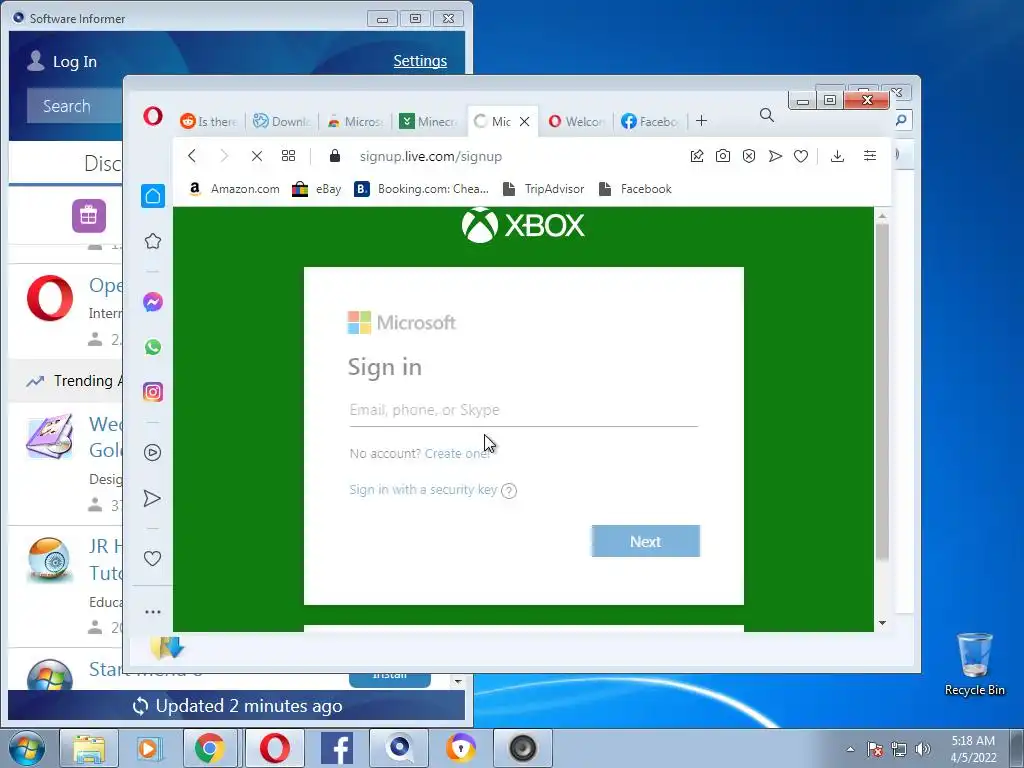Switch to the Minecraft tab
1024x768 pixels.
pos(428,121)
